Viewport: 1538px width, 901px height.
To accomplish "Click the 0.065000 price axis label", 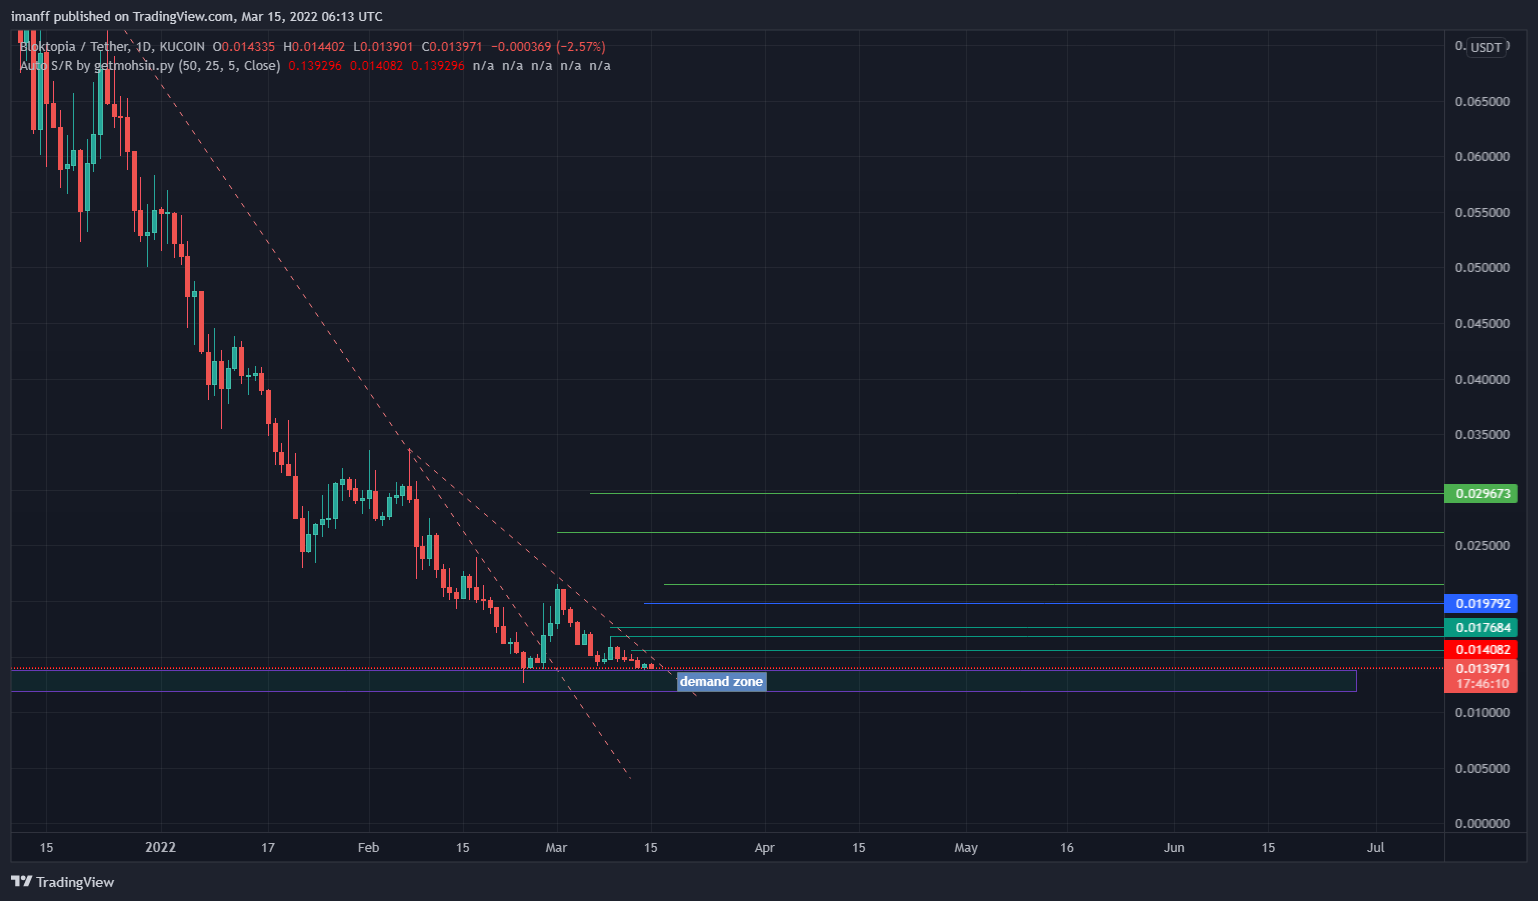I will point(1482,102).
